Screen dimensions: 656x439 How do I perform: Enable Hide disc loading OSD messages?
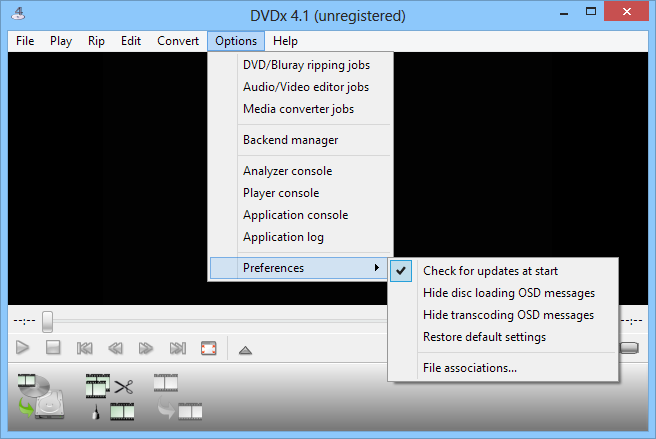click(x=503, y=293)
